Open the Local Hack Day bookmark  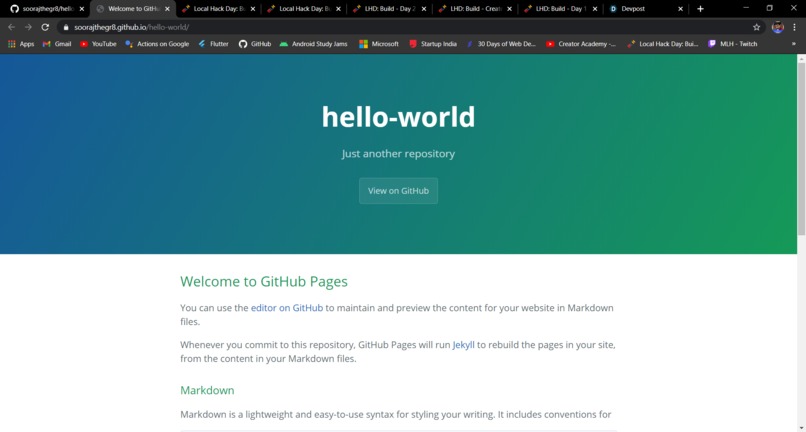(663, 44)
